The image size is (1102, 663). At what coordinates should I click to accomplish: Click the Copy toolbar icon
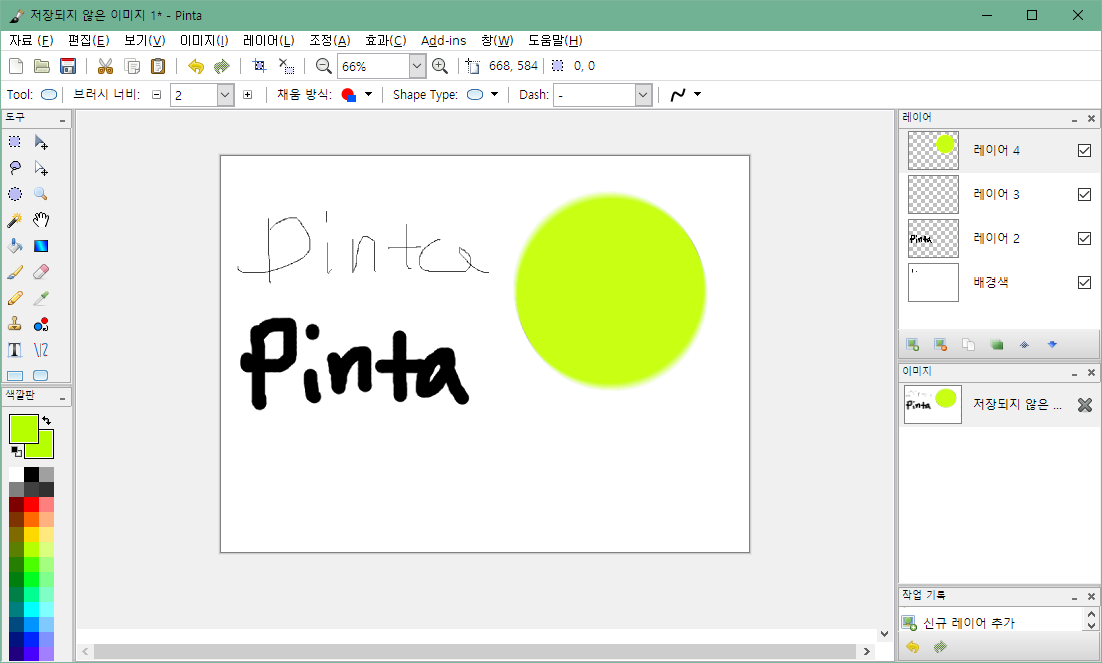132,66
